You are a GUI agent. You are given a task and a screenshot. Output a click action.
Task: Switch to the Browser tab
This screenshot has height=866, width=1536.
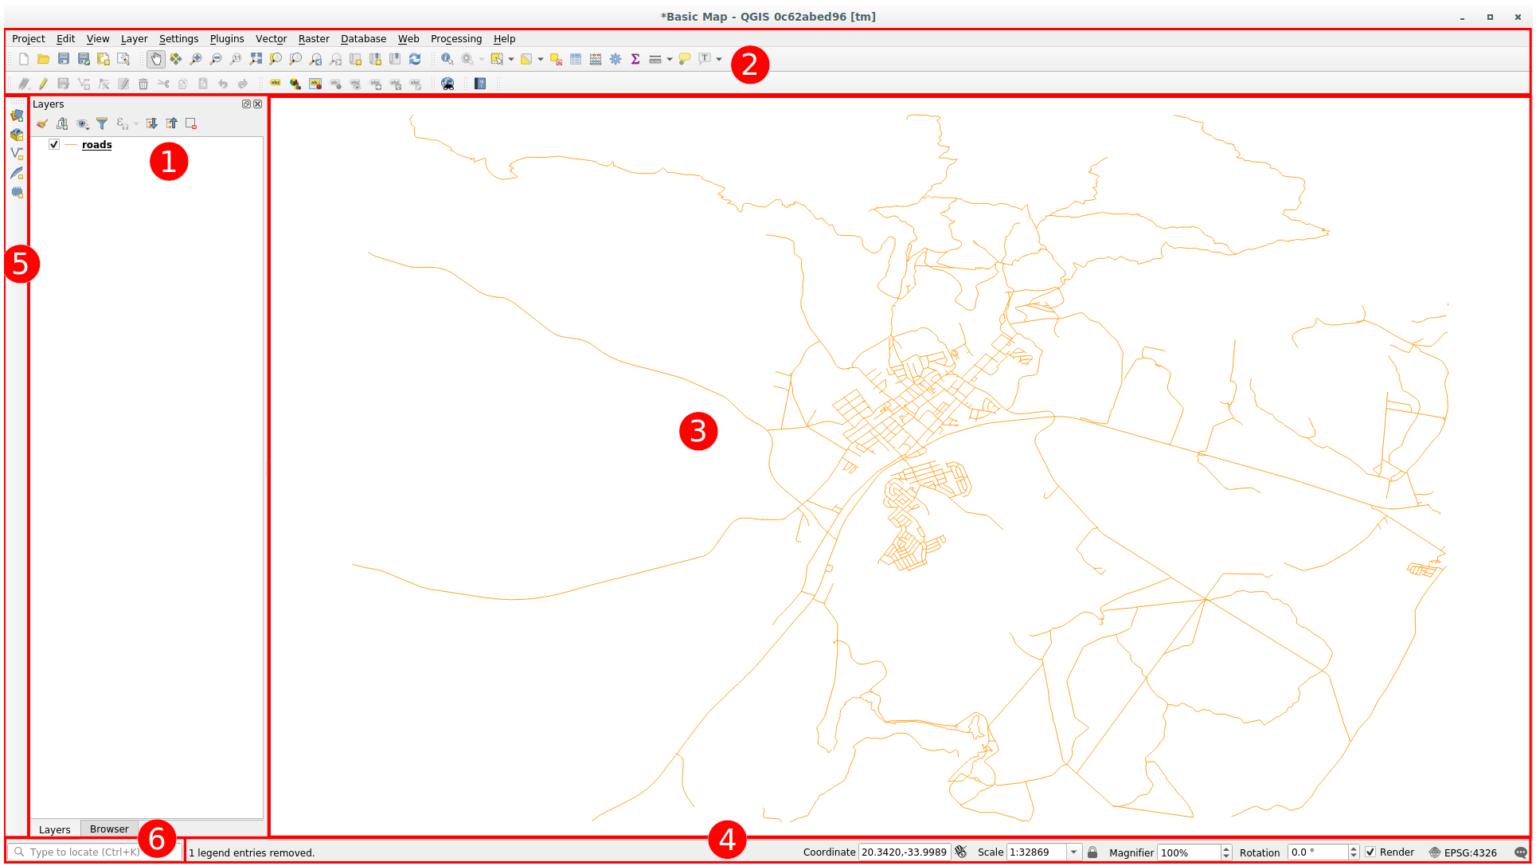click(x=108, y=829)
